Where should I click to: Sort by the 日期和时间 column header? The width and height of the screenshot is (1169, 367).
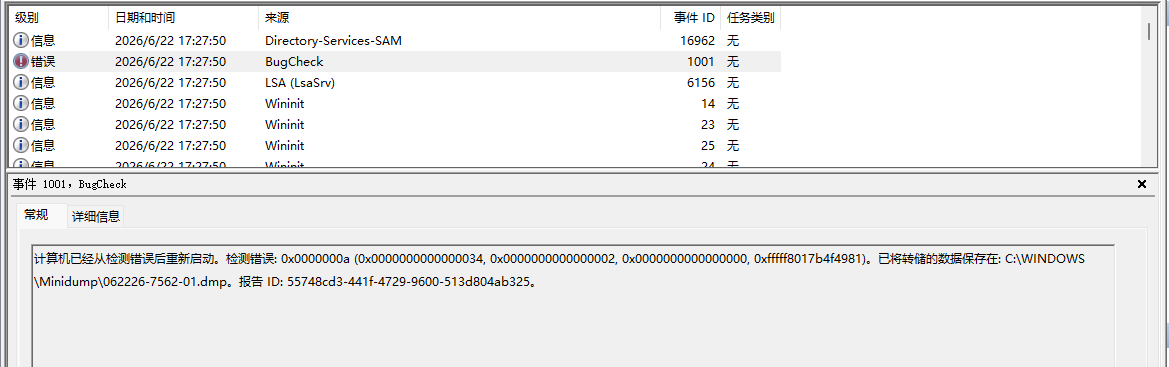[x=183, y=17]
